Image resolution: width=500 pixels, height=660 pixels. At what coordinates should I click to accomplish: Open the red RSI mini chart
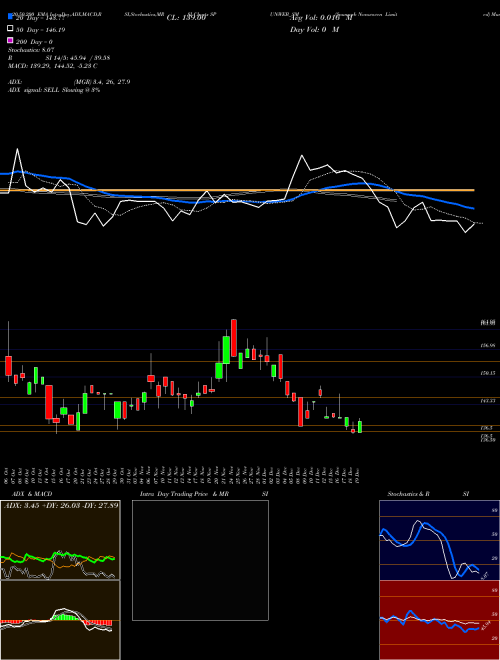(x=439, y=620)
